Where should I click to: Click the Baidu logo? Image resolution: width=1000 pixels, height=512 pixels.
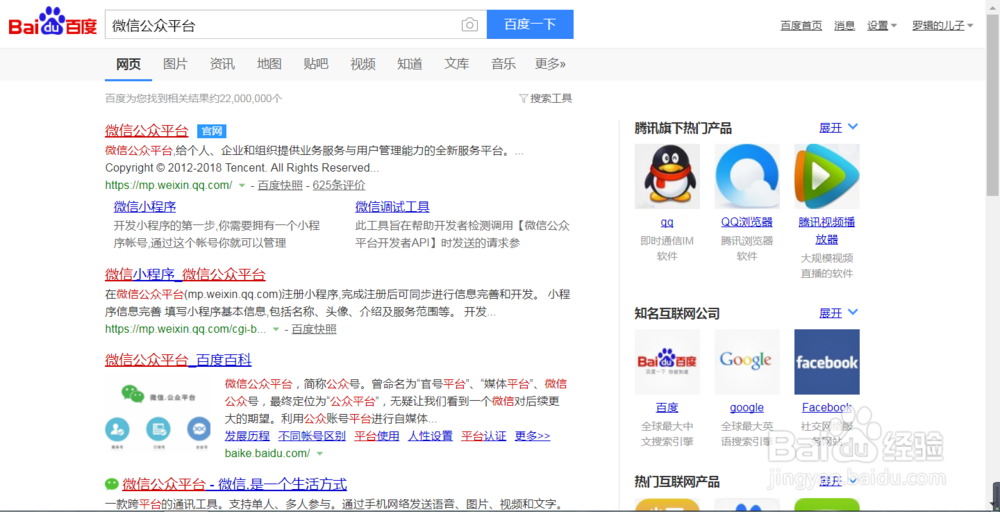point(52,22)
